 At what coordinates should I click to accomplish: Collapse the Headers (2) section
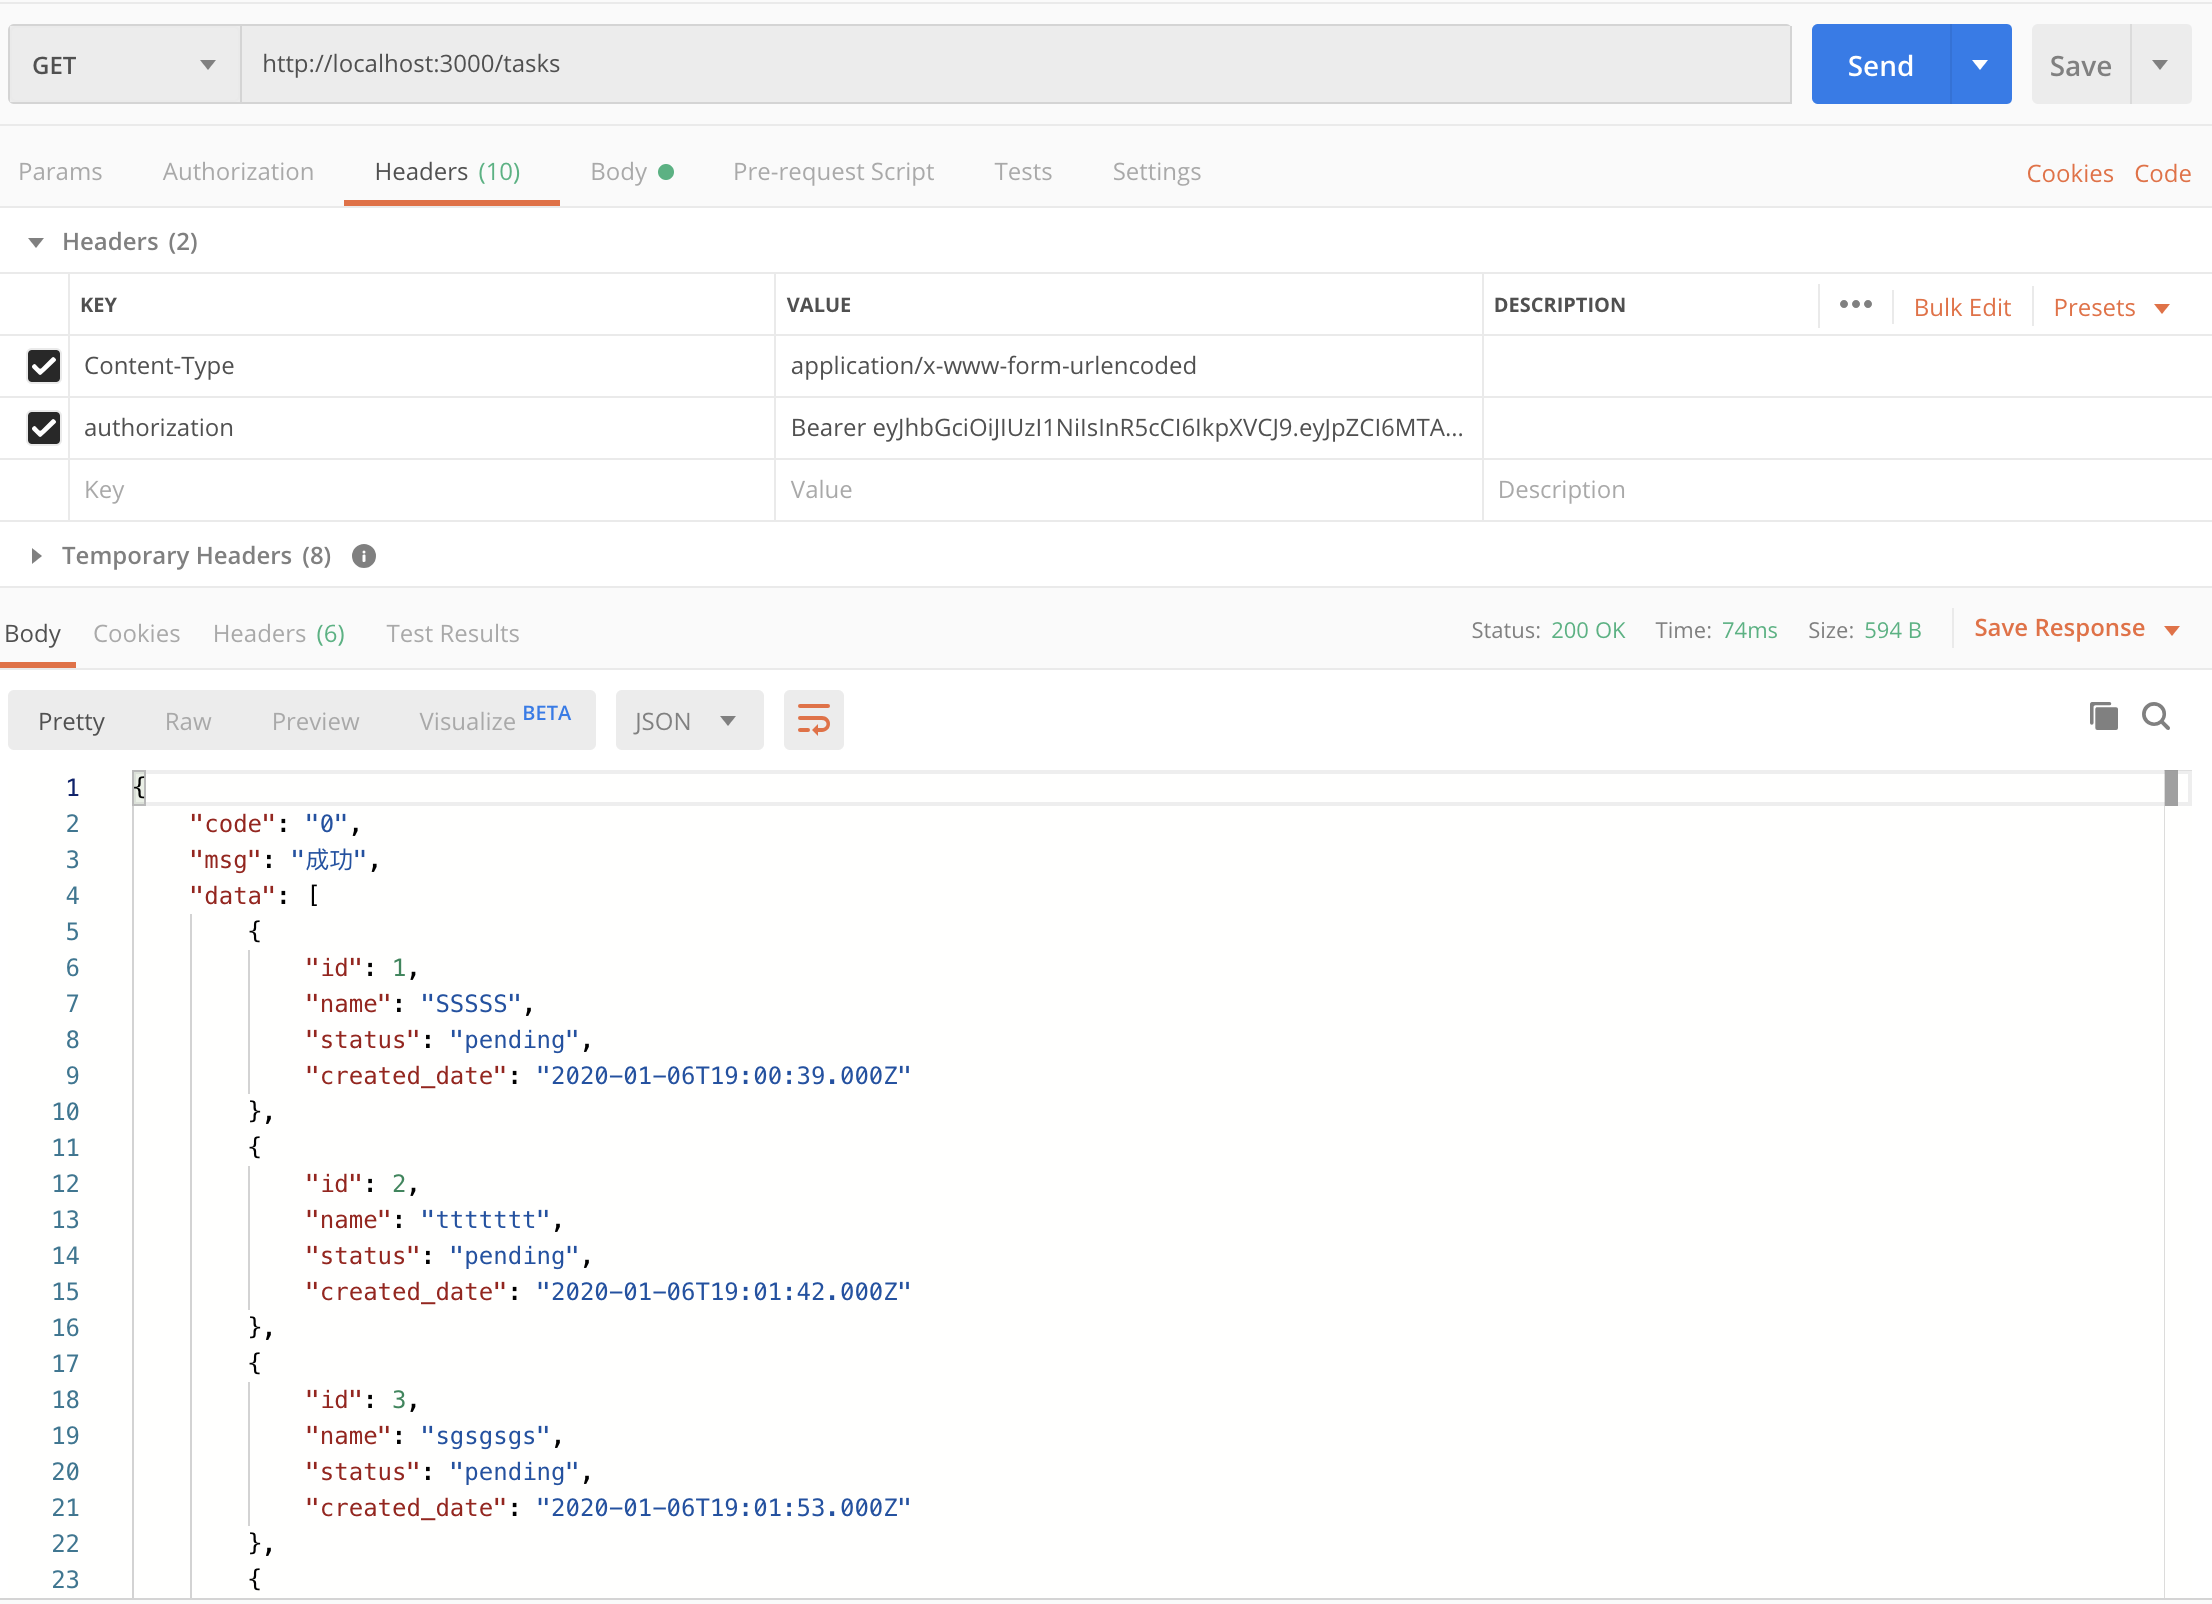tap(37, 242)
